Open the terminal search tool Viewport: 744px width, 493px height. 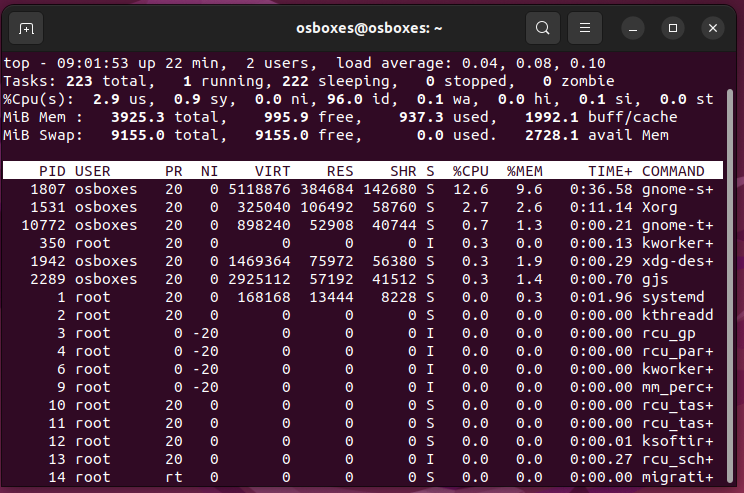pos(542,28)
